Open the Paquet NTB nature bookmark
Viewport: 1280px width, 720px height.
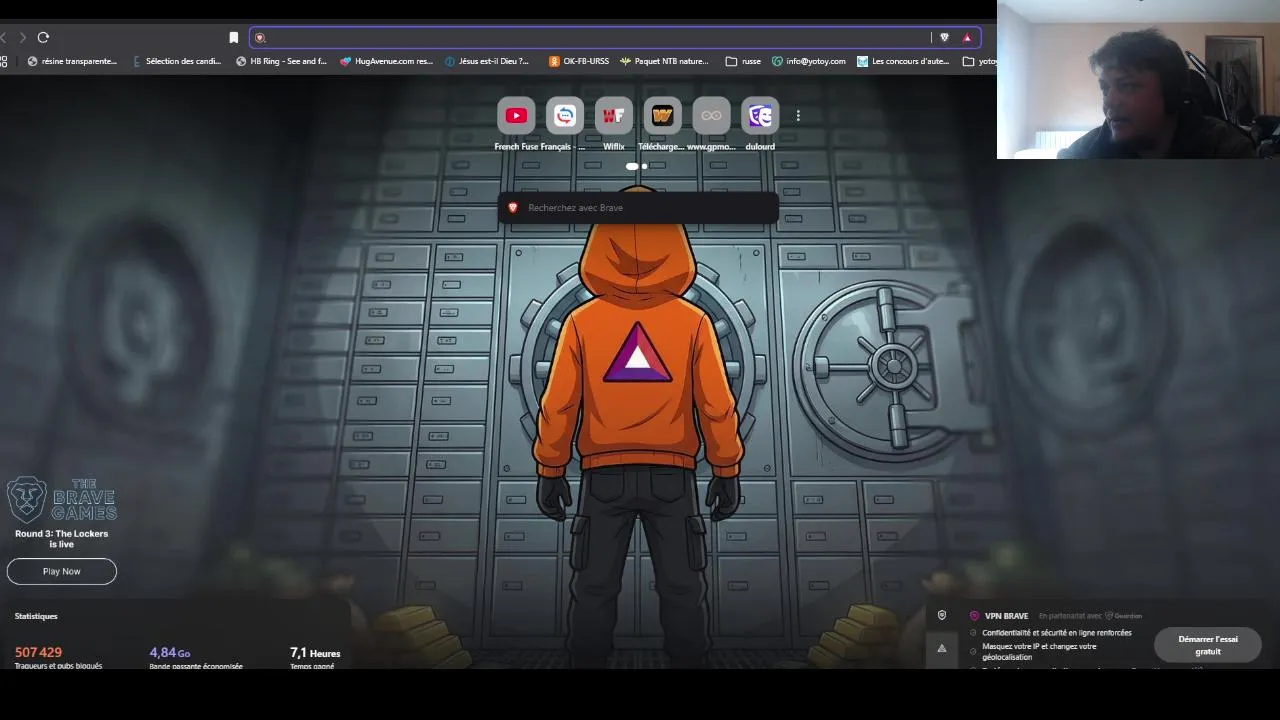coord(664,61)
